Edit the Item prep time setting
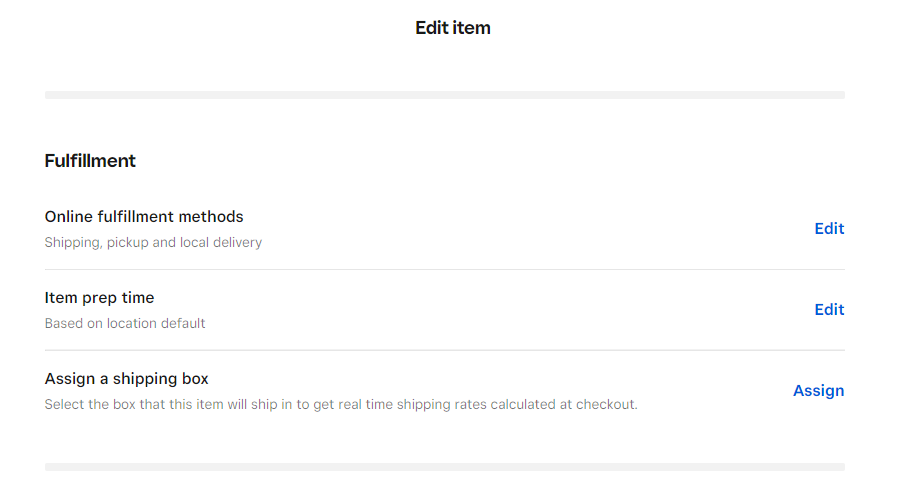This screenshot has height=498, width=905. 829,310
